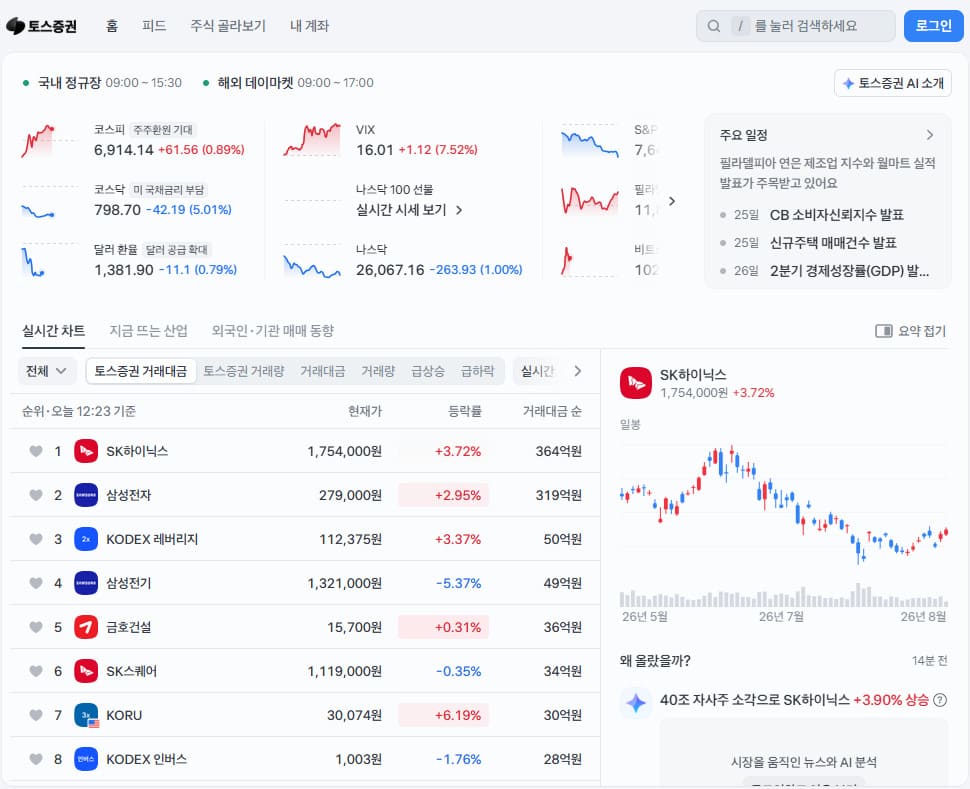Screen dimensions: 970x789
Task: Click the VIX mini chart
Action: [312, 140]
